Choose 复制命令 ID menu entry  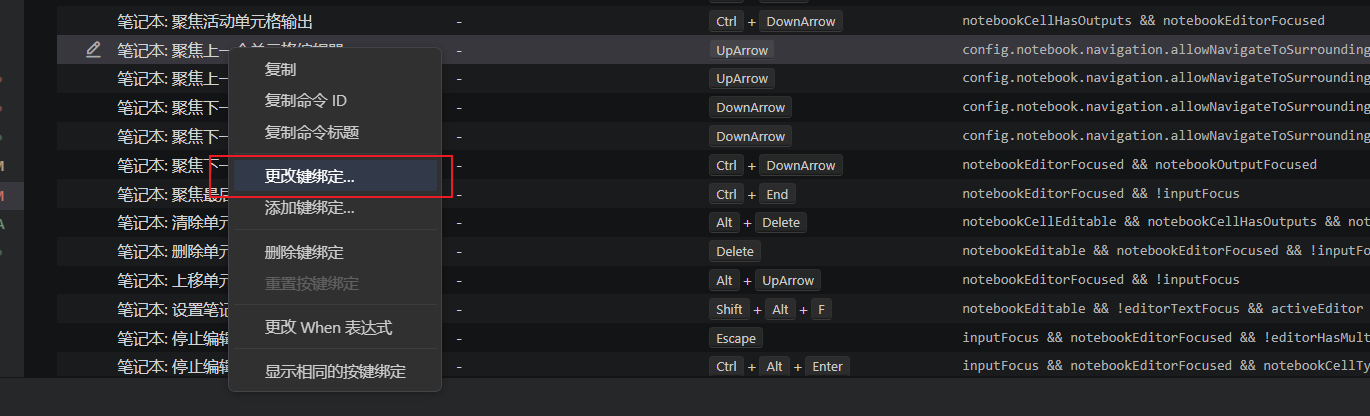point(305,101)
